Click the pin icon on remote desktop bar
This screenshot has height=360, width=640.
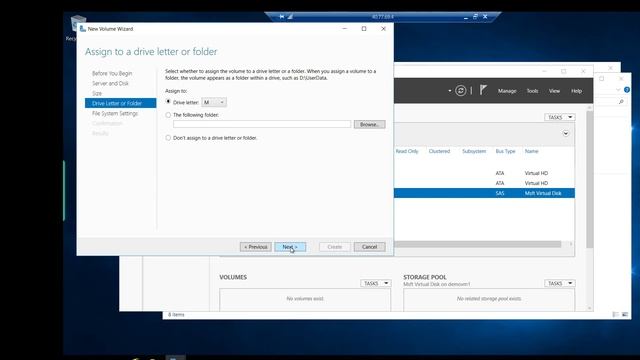pyautogui.click(x=282, y=17)
